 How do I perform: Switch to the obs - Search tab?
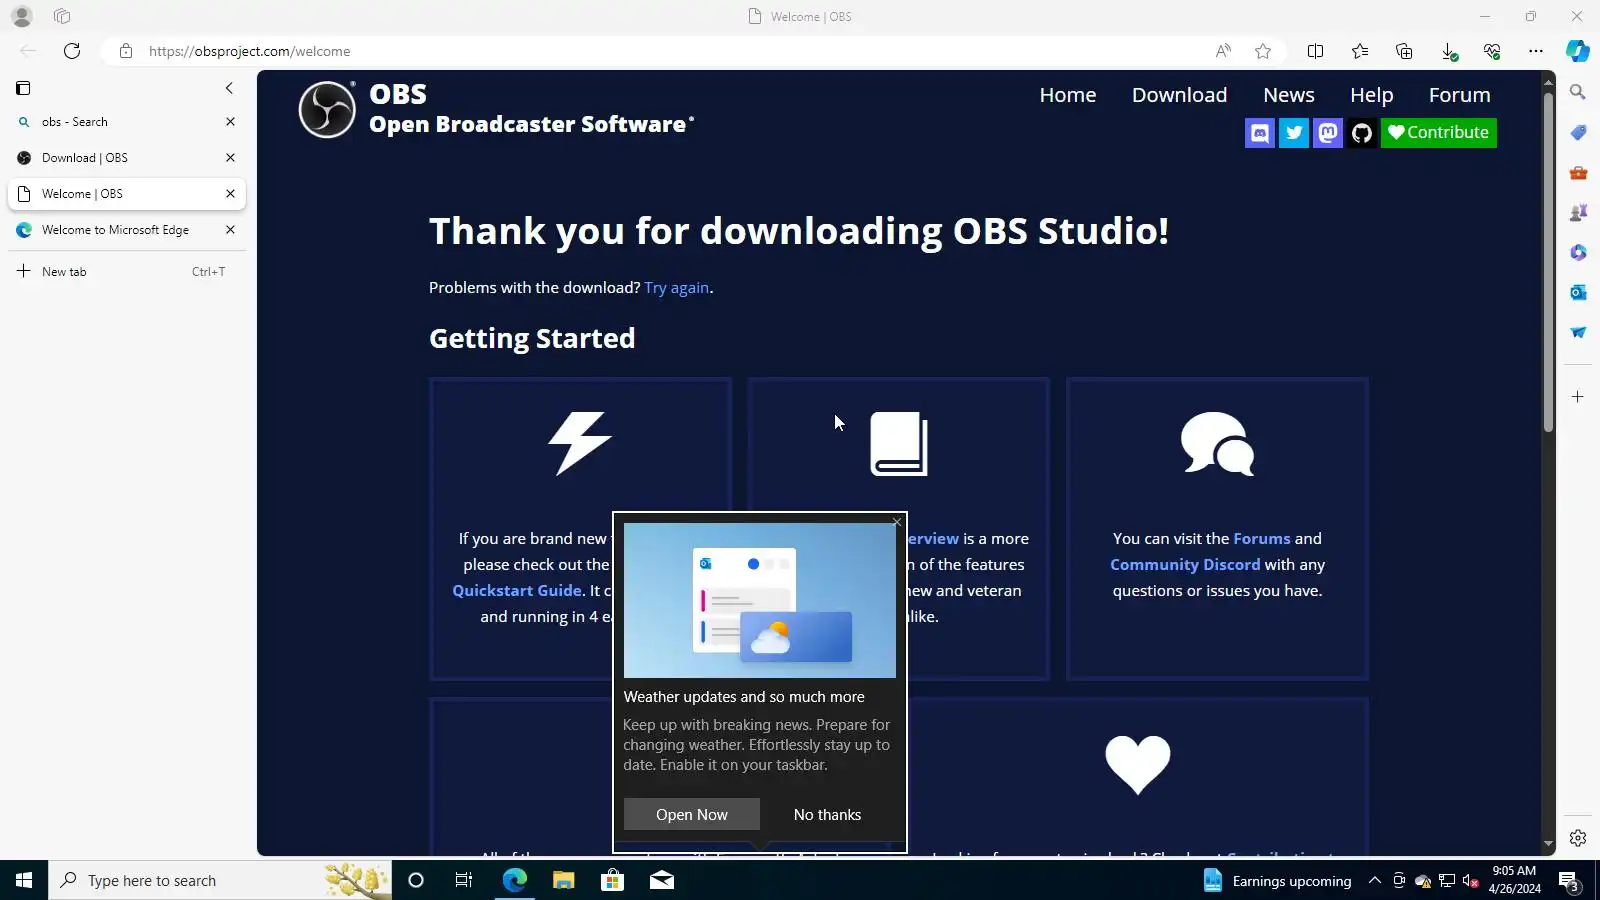[x=127, y=122]
